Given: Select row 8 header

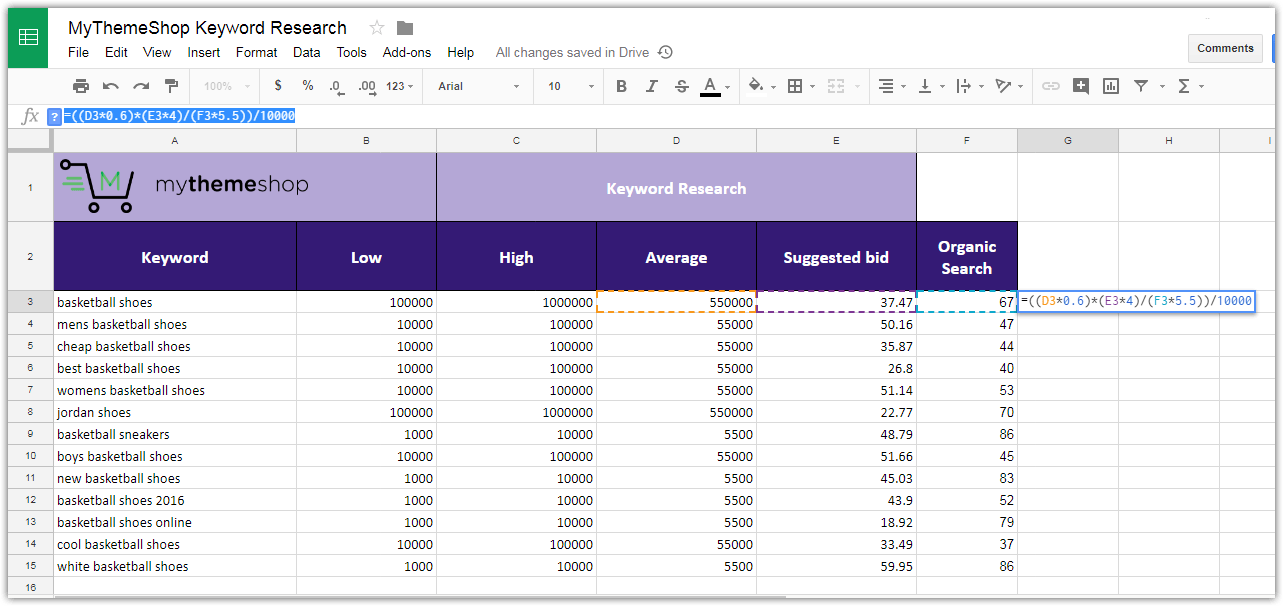Looking at the screenshot, I should coord(31,412).
